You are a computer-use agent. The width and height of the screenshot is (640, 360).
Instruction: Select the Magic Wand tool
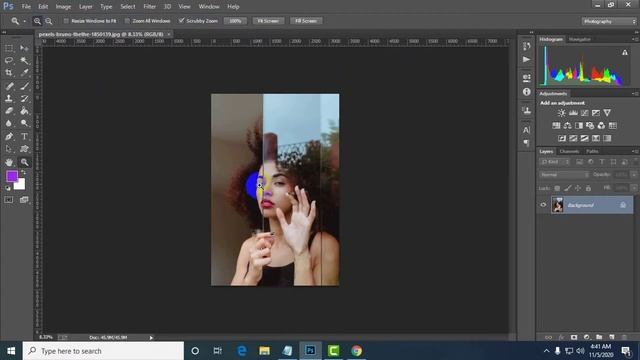click(24, 60)
